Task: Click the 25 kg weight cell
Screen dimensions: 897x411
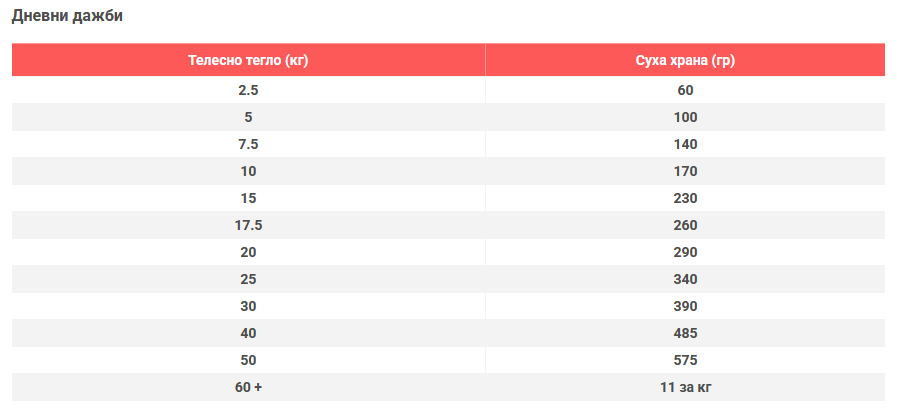Action: pyautogui.click(x=248, y=279)
